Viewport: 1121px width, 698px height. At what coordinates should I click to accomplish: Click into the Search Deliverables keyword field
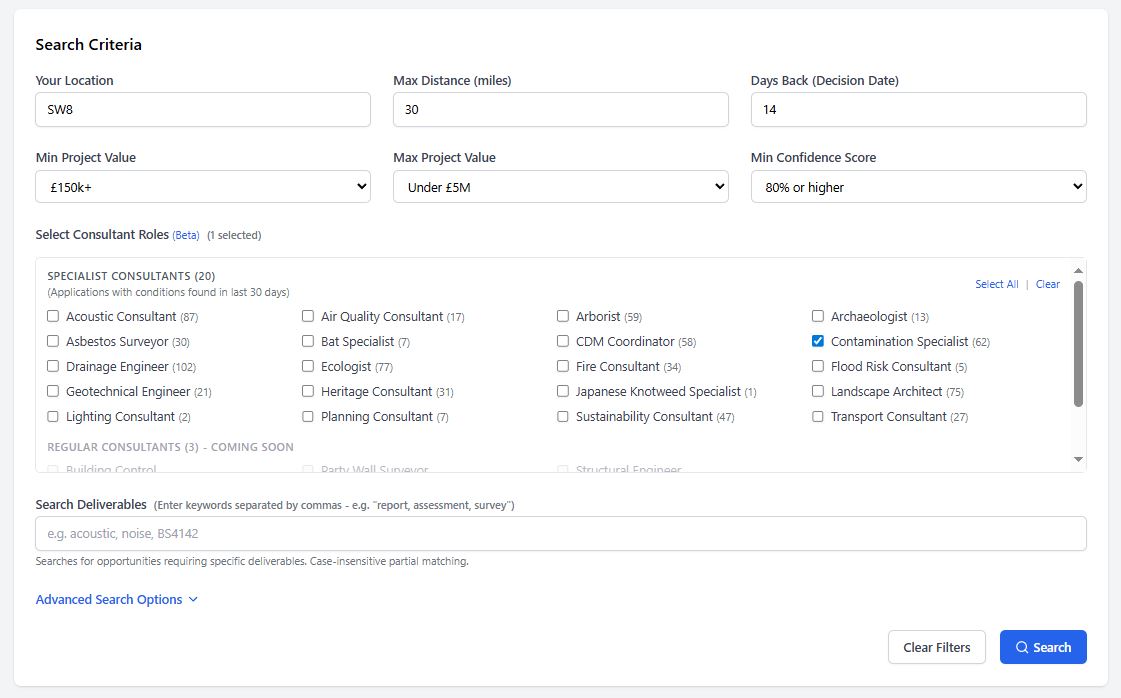560,534
